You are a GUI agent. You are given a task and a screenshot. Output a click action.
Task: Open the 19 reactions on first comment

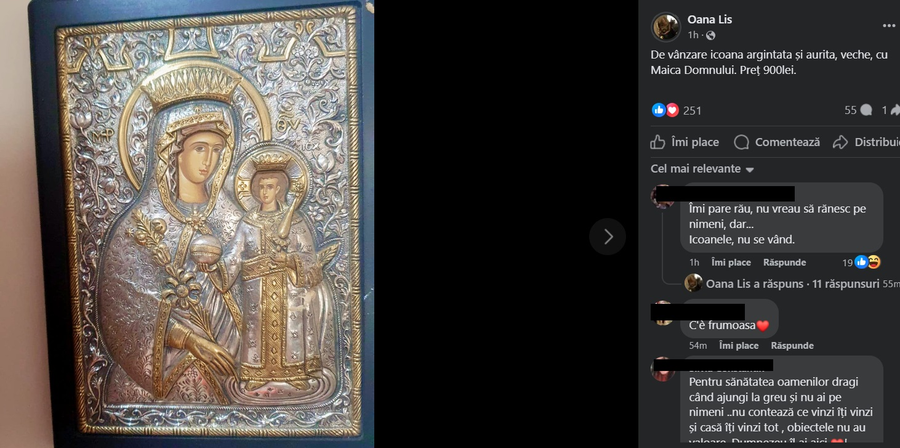pos(861,262)
